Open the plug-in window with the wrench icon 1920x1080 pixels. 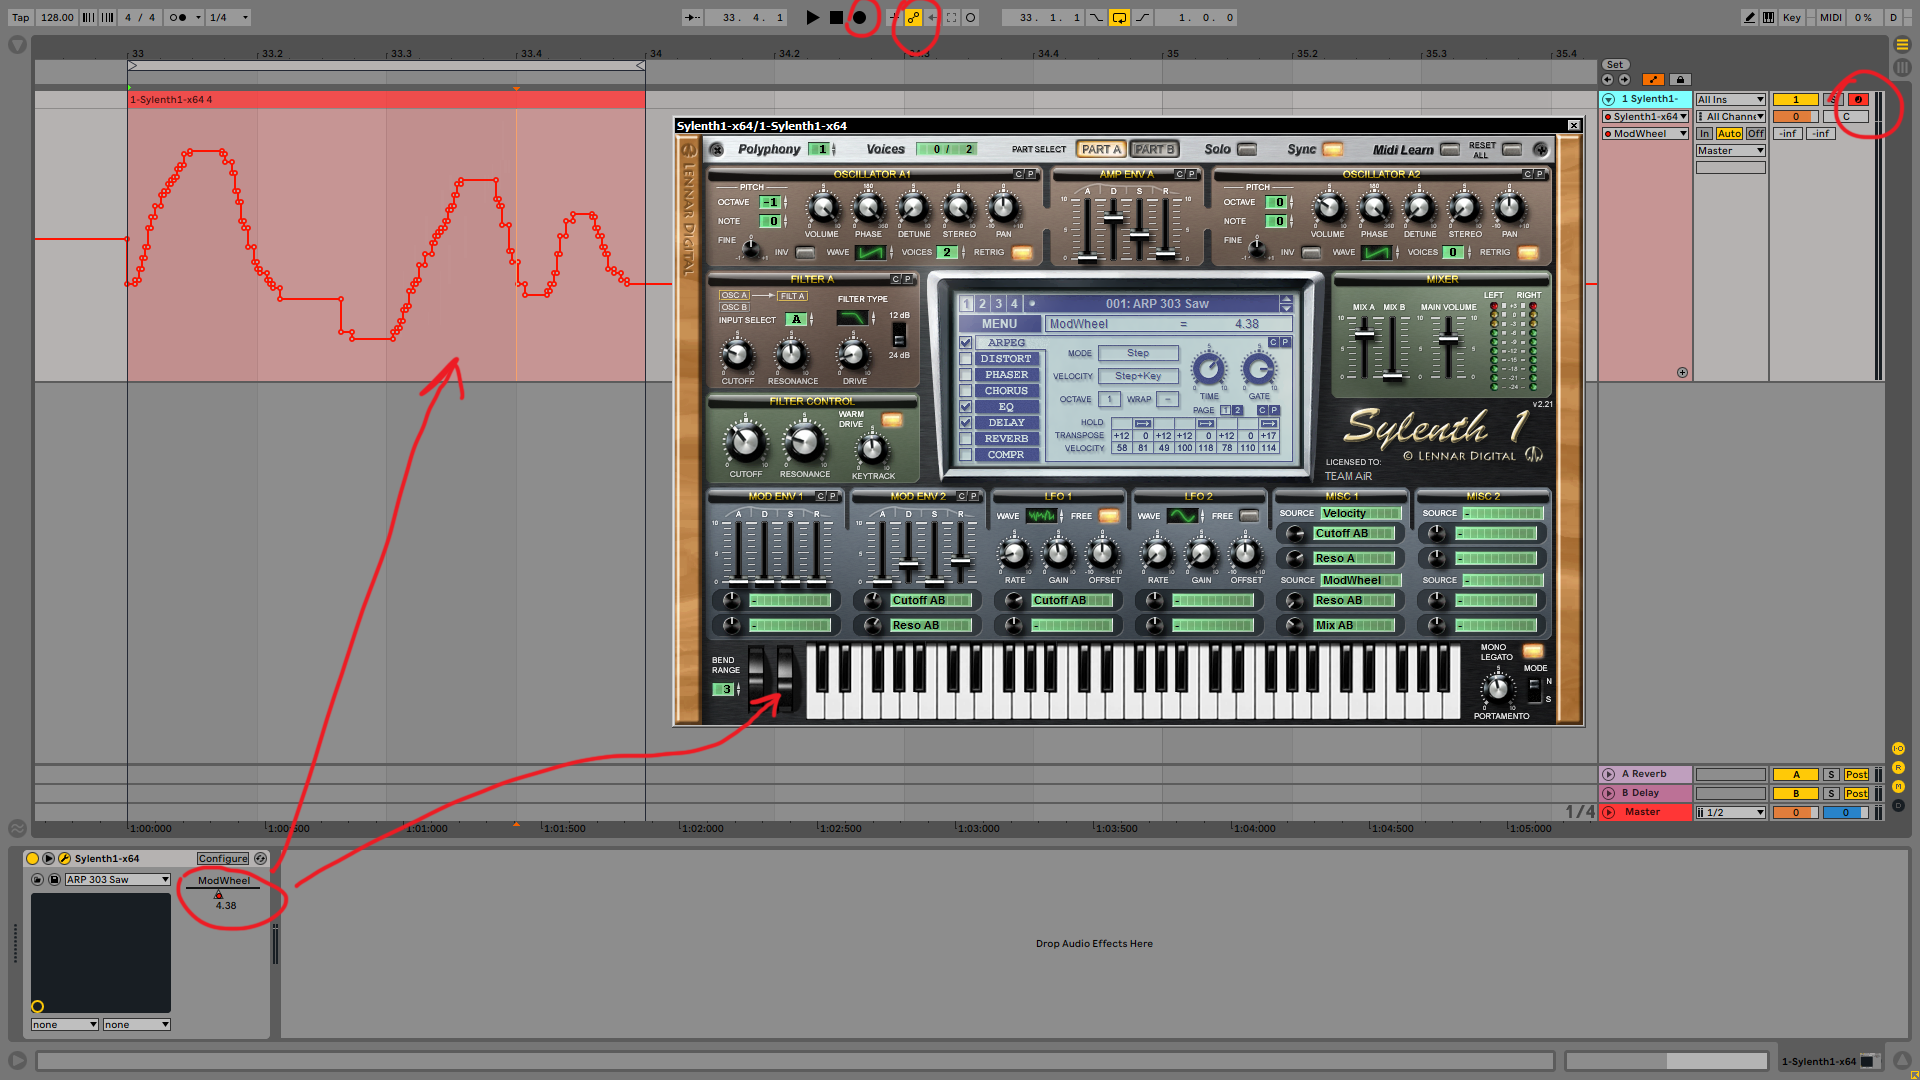point(64,858)
